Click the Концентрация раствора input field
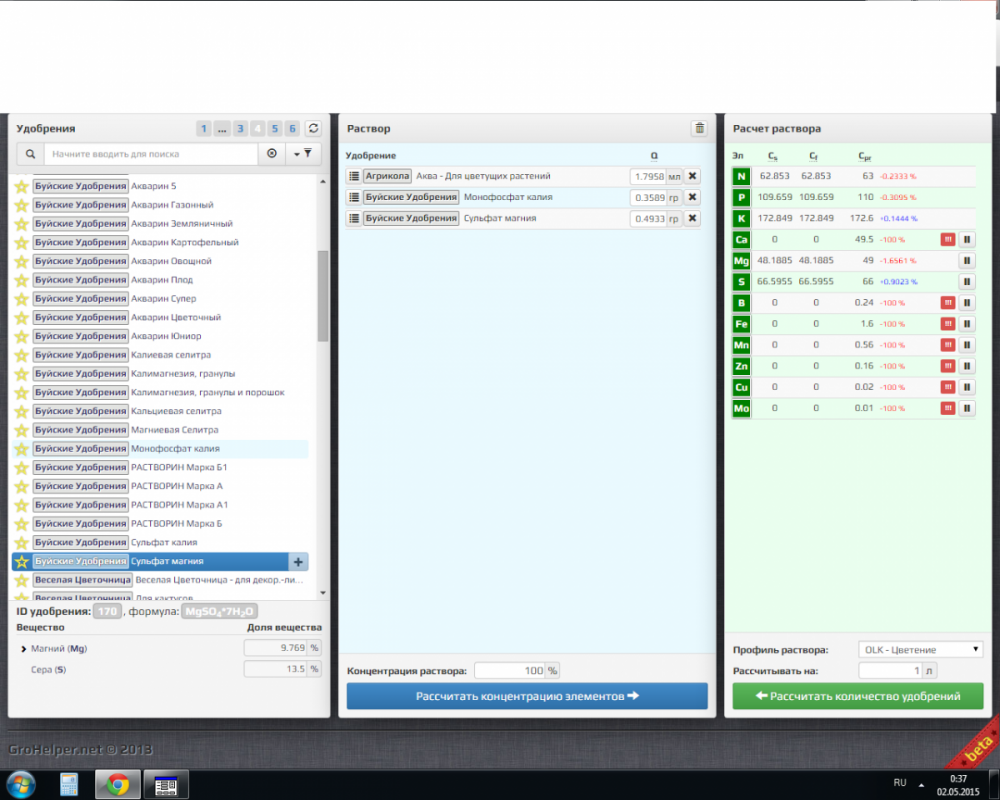 click(x=510, y=670)
